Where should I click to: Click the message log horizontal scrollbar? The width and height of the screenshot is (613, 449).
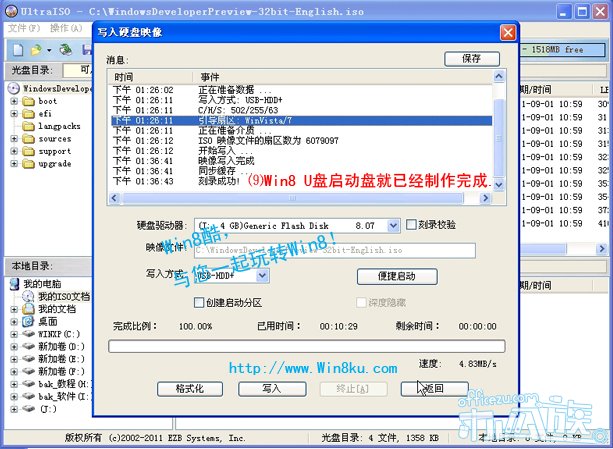tap(292, 198)
